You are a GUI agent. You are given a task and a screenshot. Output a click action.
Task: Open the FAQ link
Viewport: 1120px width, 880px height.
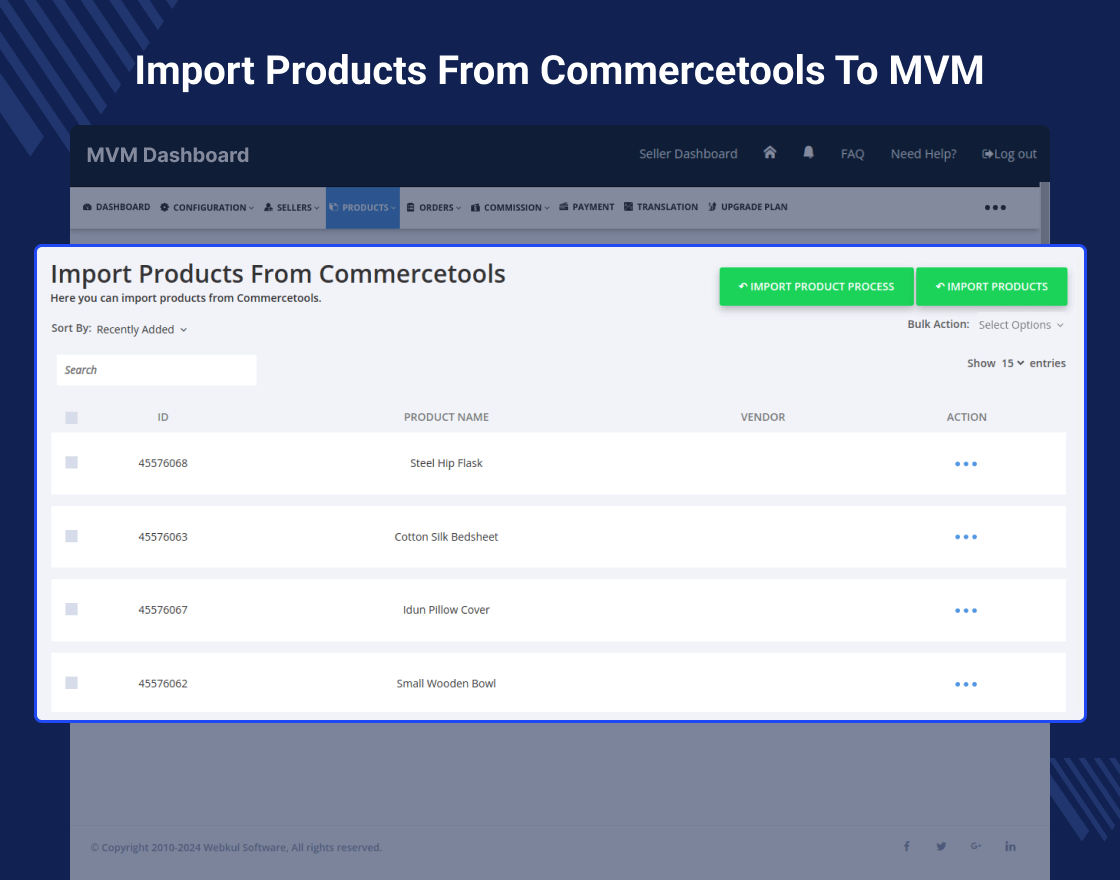pos(852,154)
